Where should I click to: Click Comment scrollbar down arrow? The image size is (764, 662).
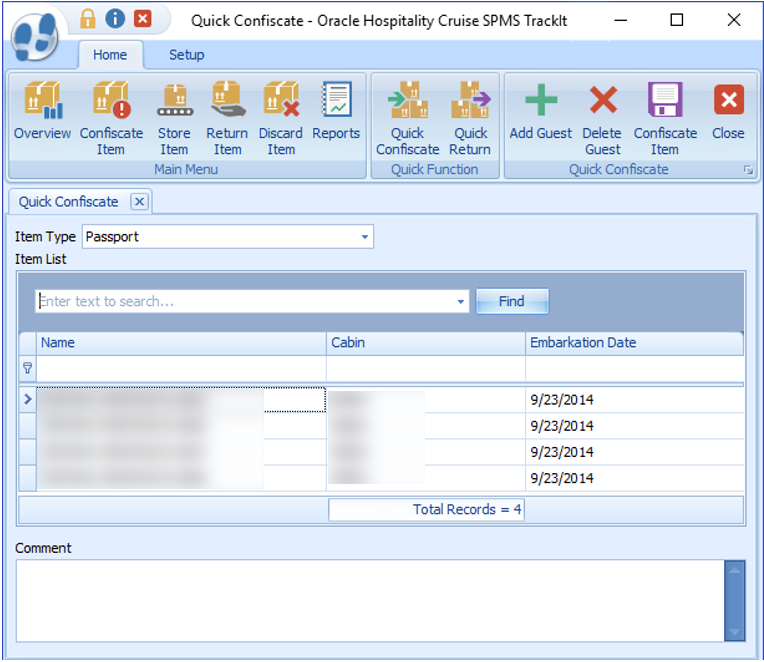click(x=735, y=632)
